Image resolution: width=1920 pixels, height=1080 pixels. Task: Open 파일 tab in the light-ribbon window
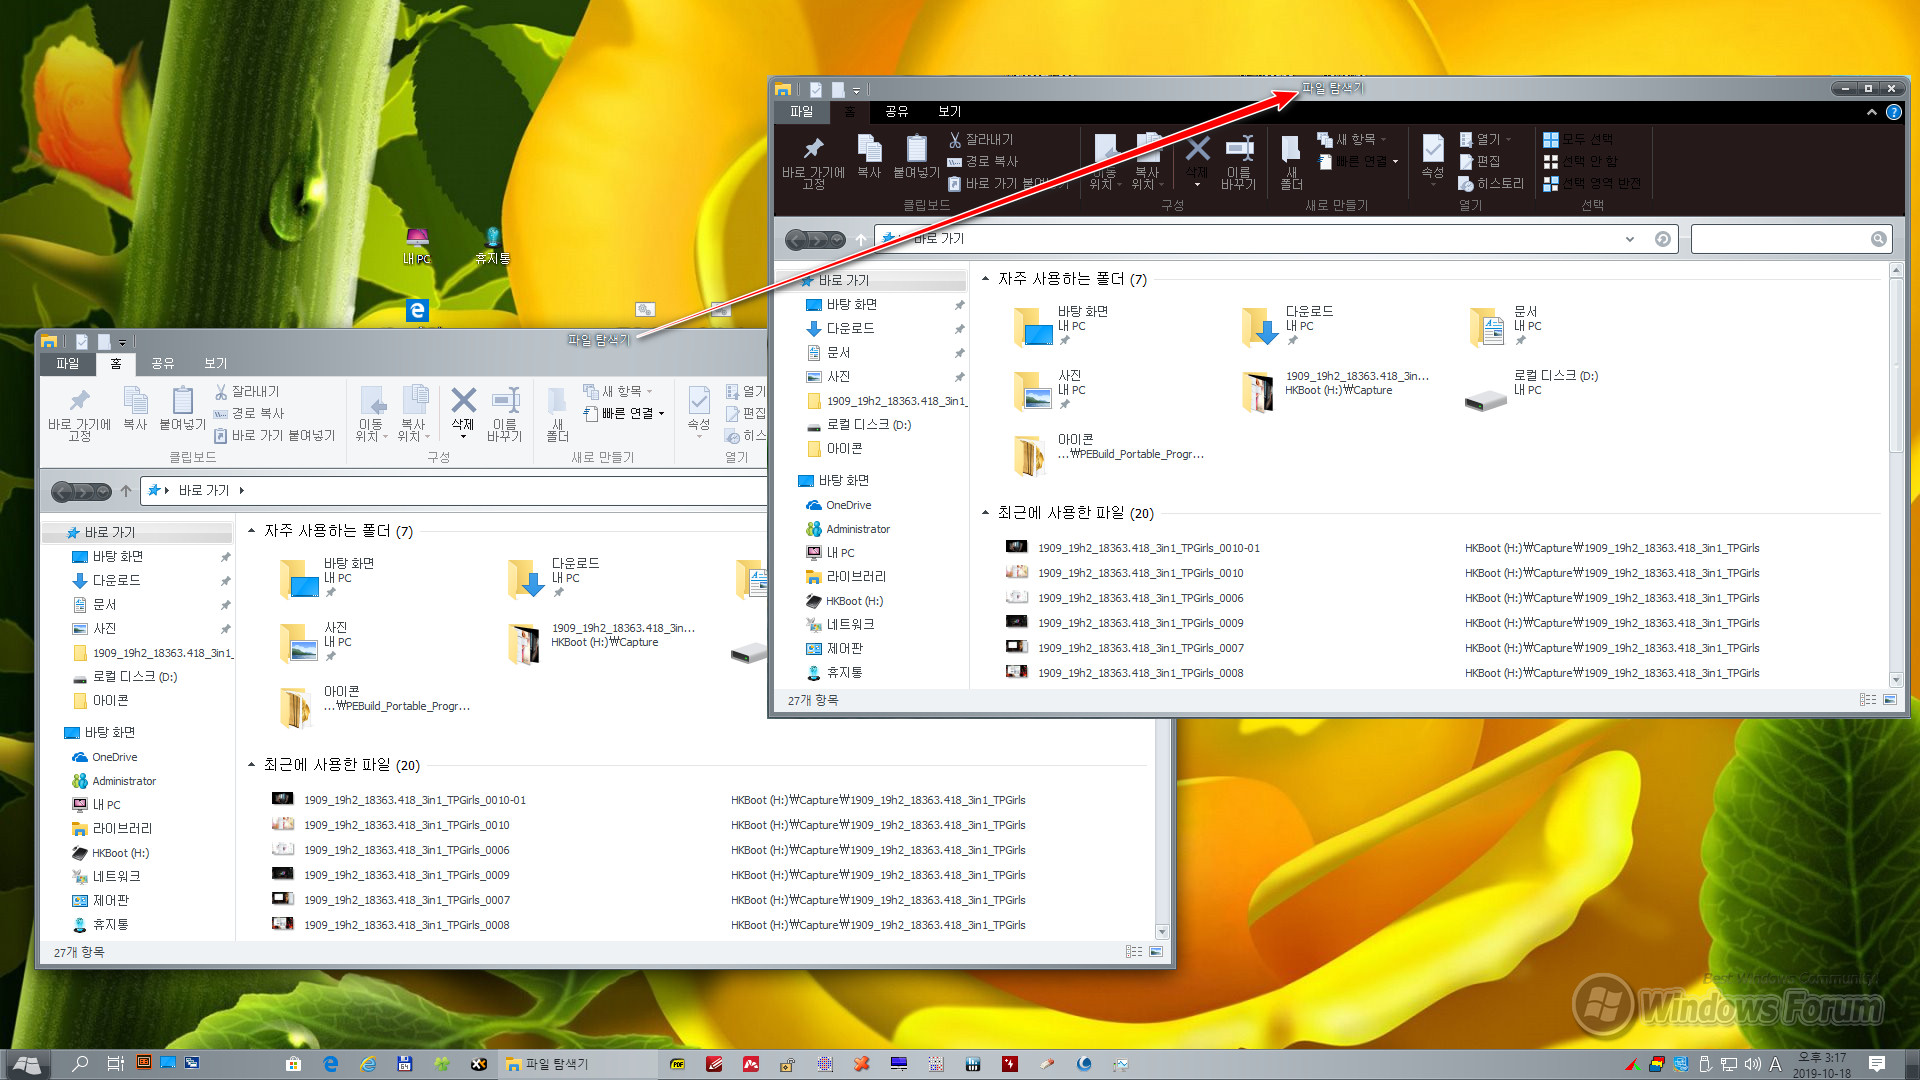68,364
